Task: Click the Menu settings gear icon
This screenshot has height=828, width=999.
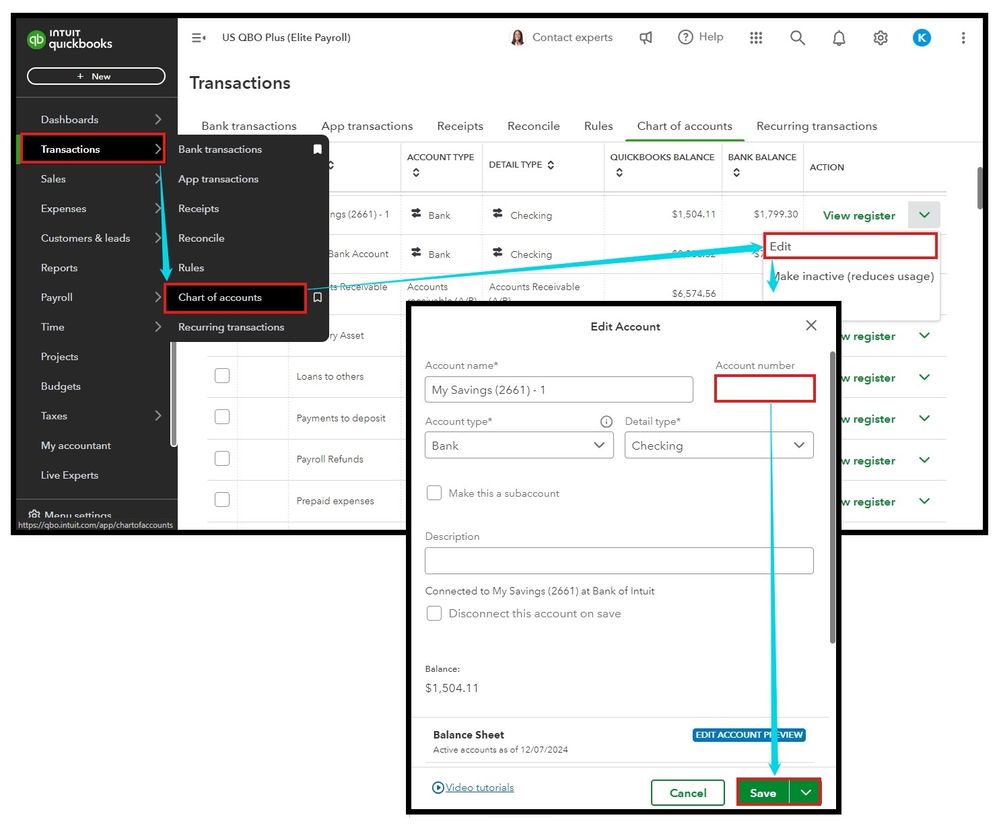Action: pos(34,514)
